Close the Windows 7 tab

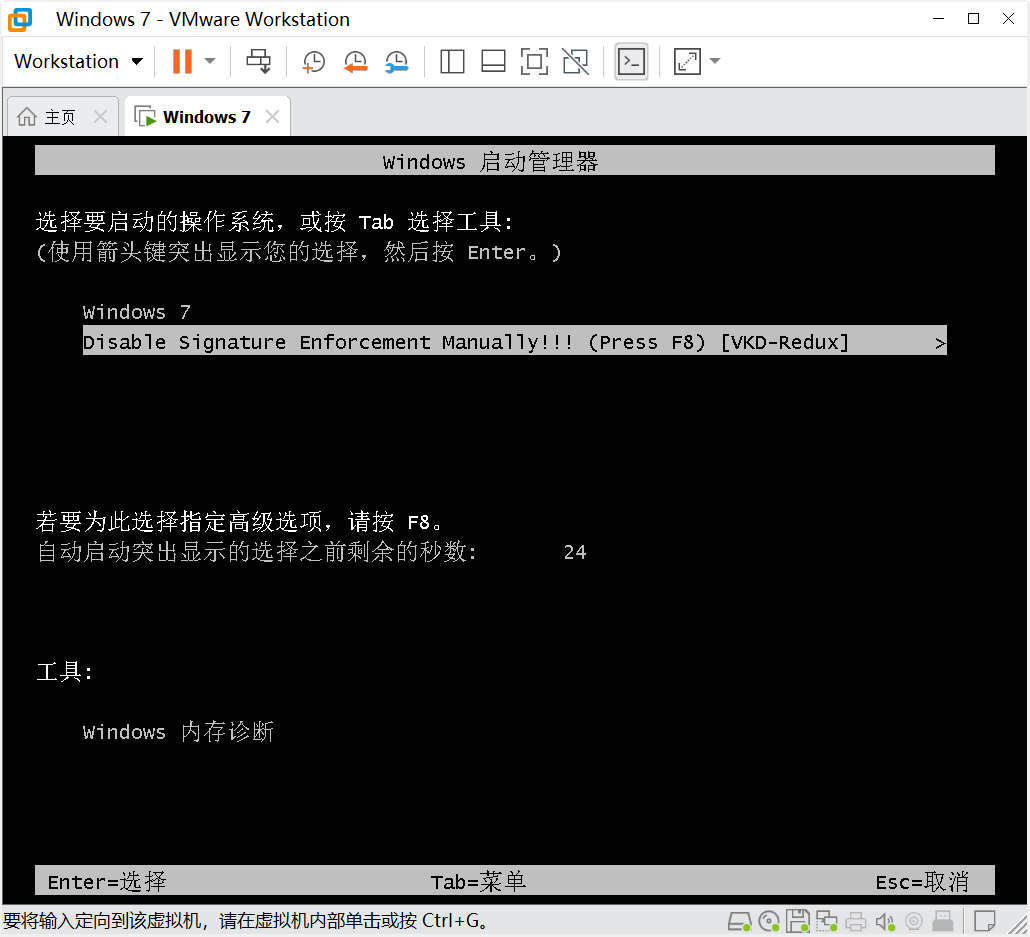coord(273,117)
